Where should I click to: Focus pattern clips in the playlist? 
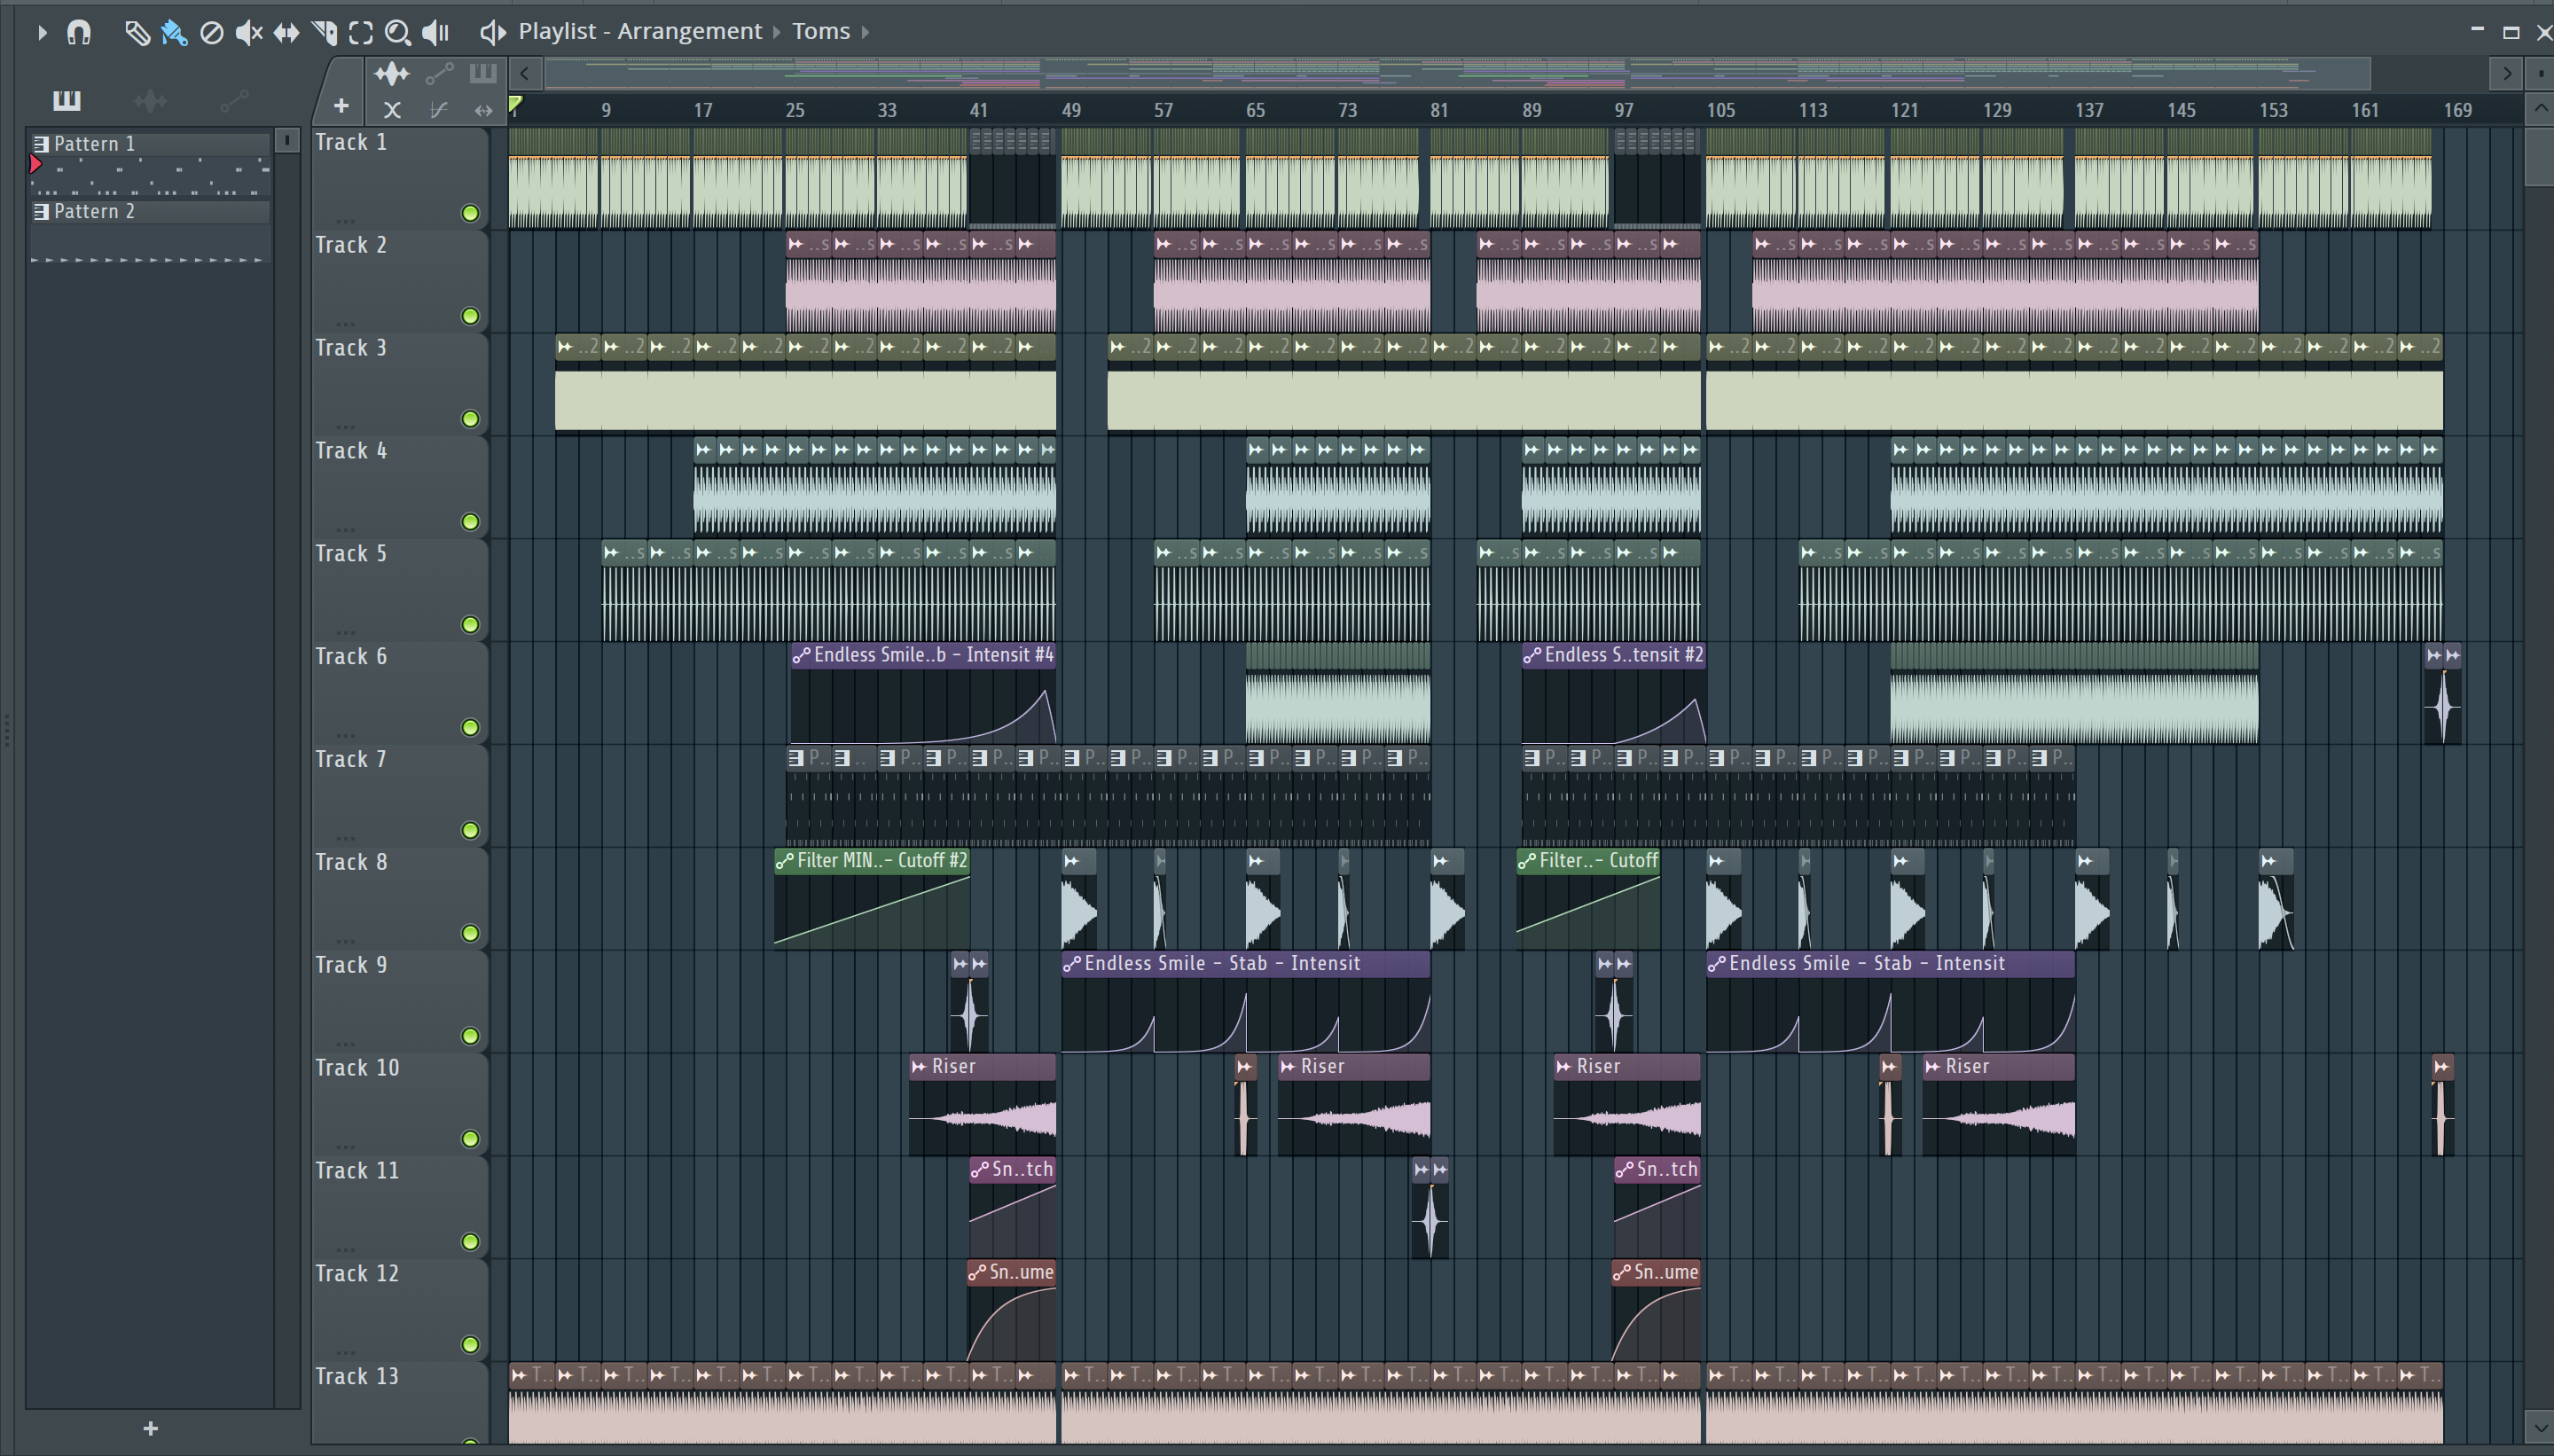(483, 73)
